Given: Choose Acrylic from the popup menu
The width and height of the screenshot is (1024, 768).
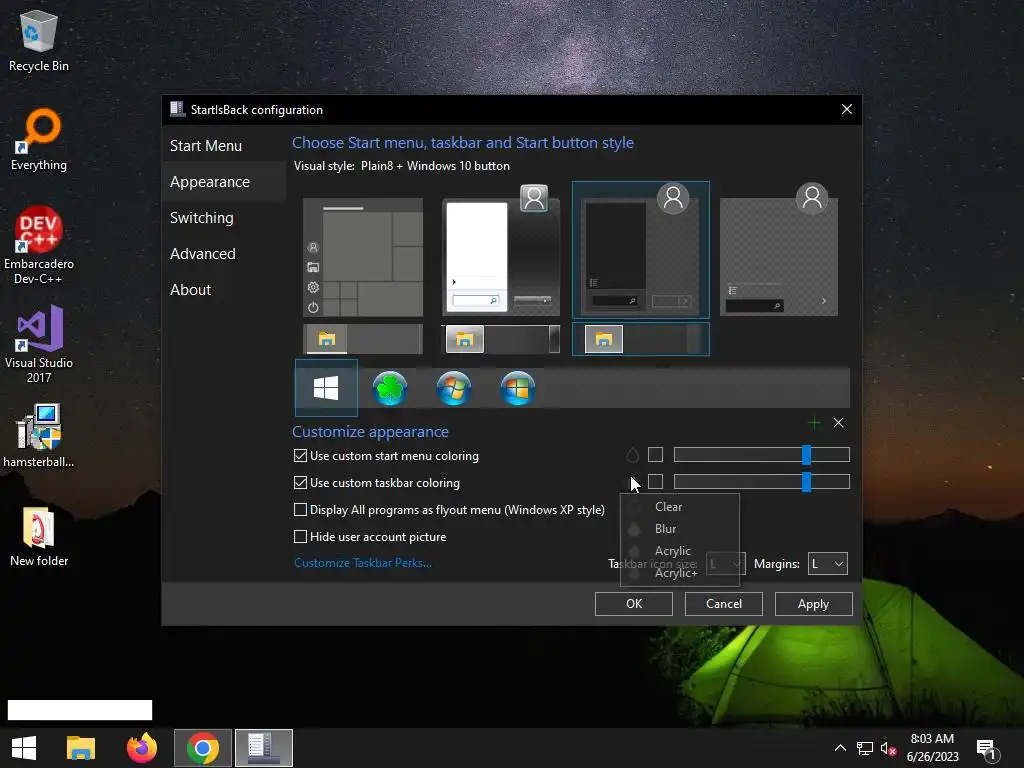Looking at the screenshot, I should tap(680, 551).
